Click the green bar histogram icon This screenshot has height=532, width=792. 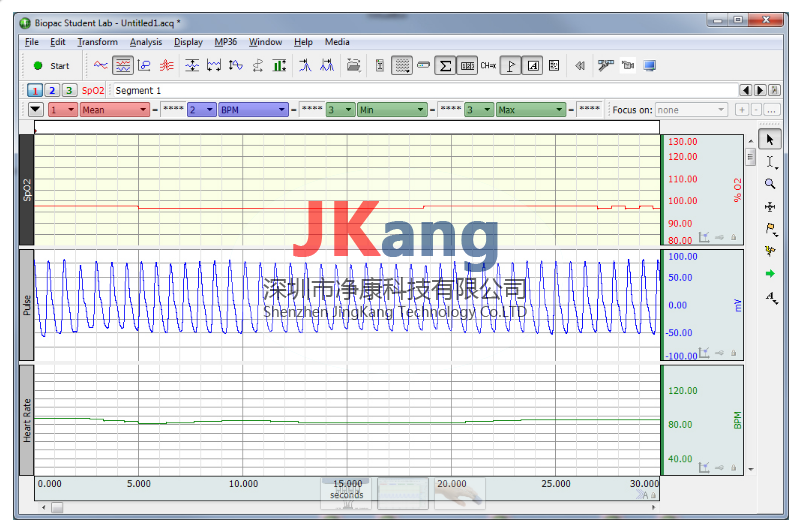279,65
